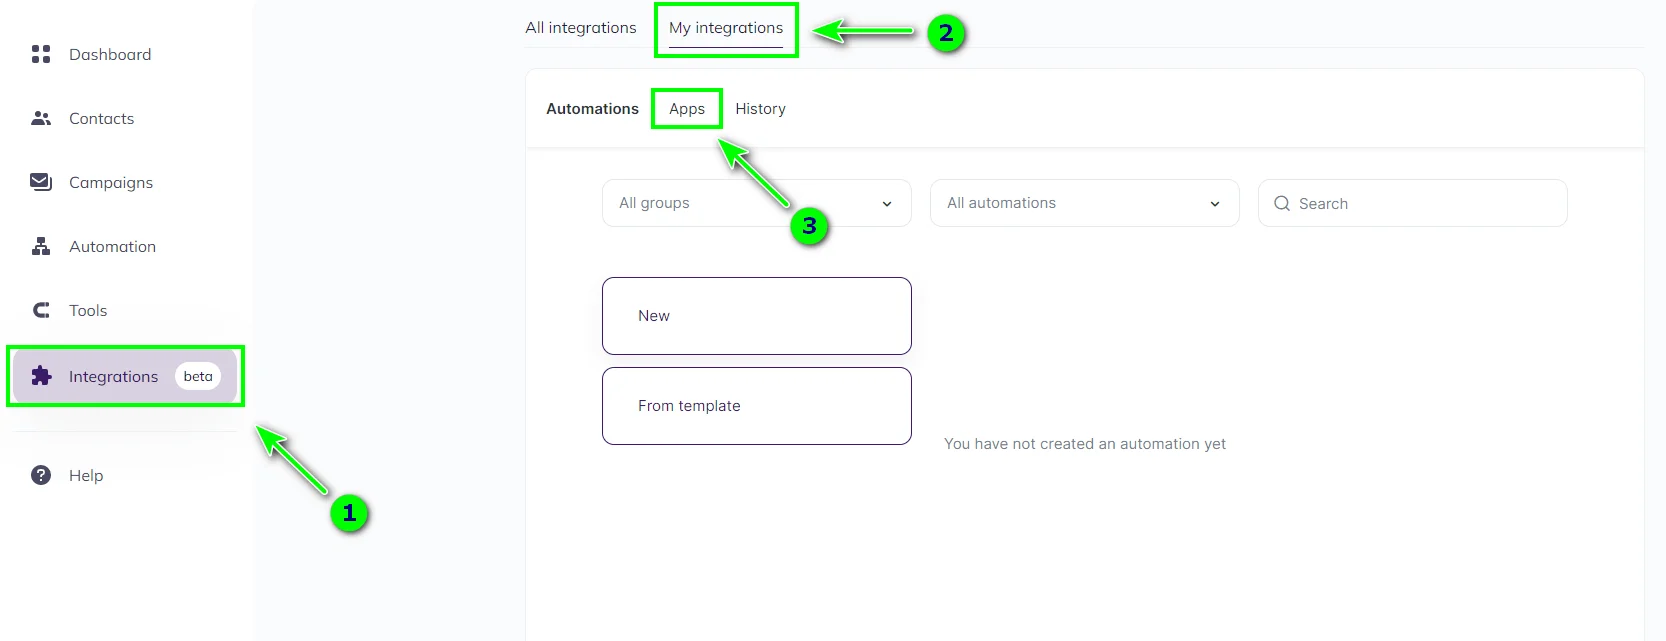Open the History tab
The height and width of the screenshot is (641, 1666).
tap(760, 109)
